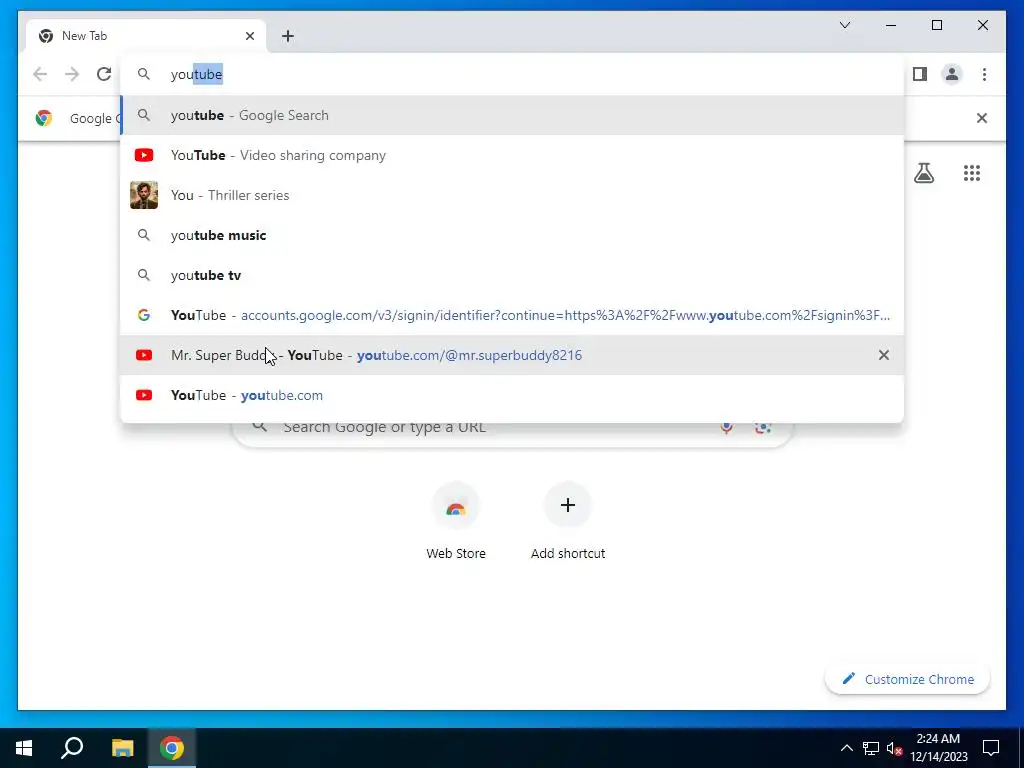Select the New Tab tab

click(146, 36)
